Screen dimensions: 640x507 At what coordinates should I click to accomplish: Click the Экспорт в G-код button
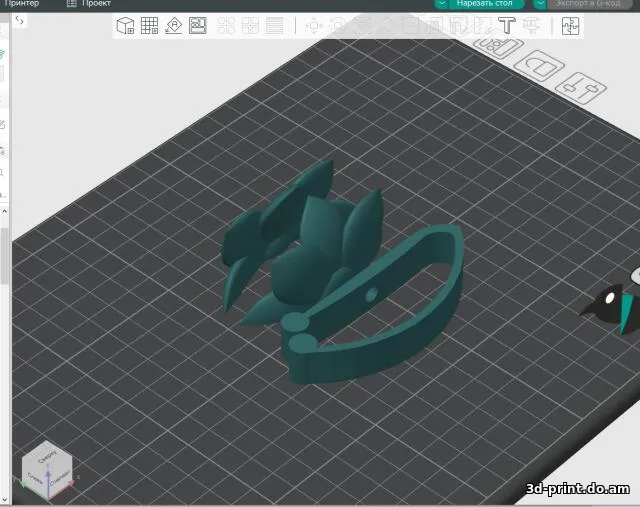(590, 4)
